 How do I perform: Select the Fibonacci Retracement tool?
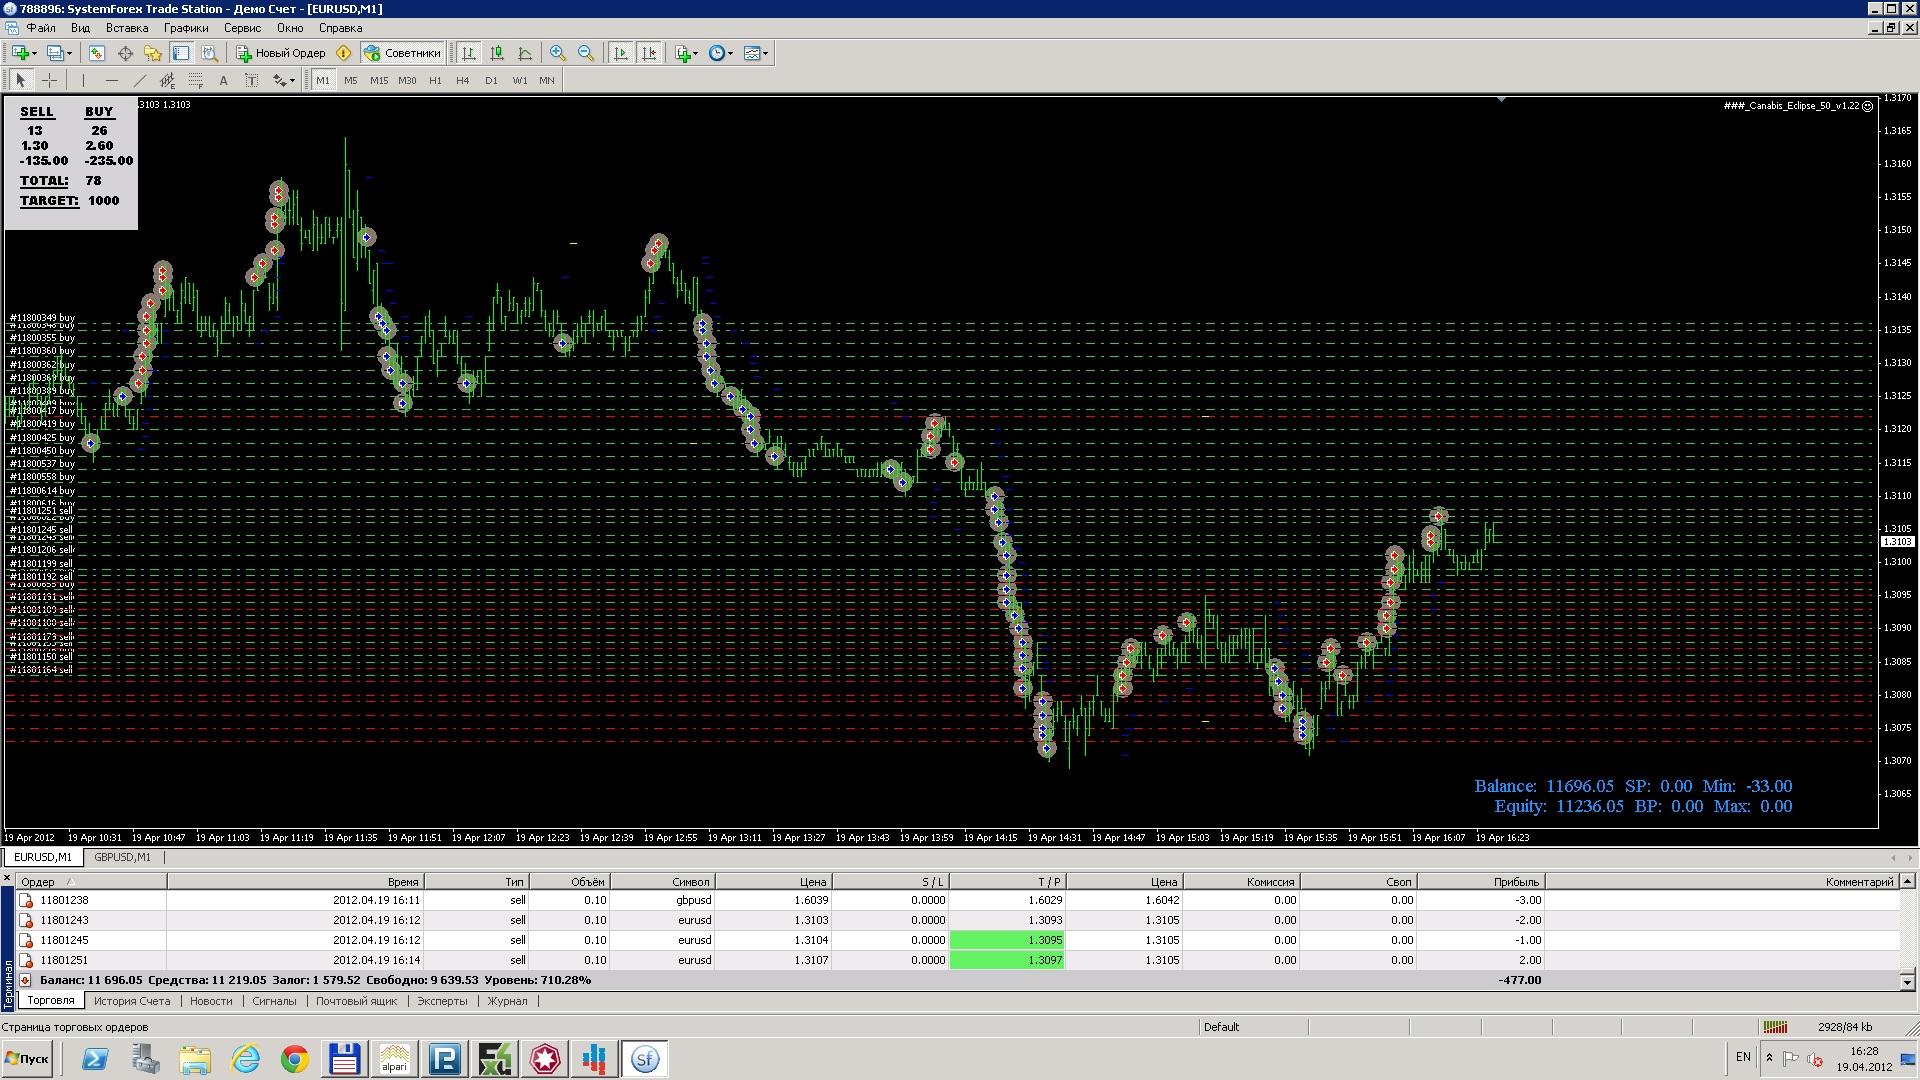[x=195, y=80]
